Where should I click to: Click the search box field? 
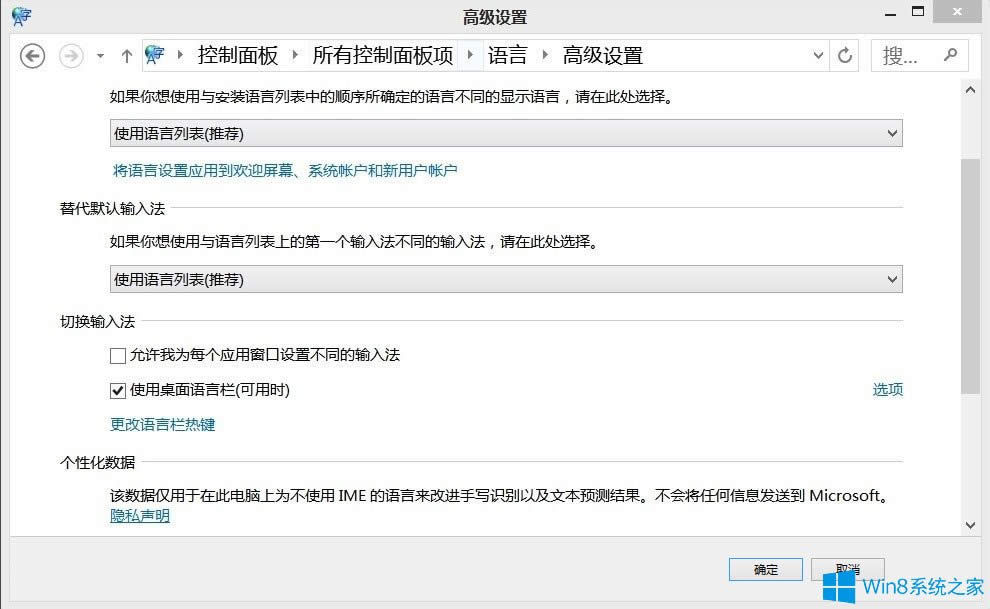click(x=919, y=56)
